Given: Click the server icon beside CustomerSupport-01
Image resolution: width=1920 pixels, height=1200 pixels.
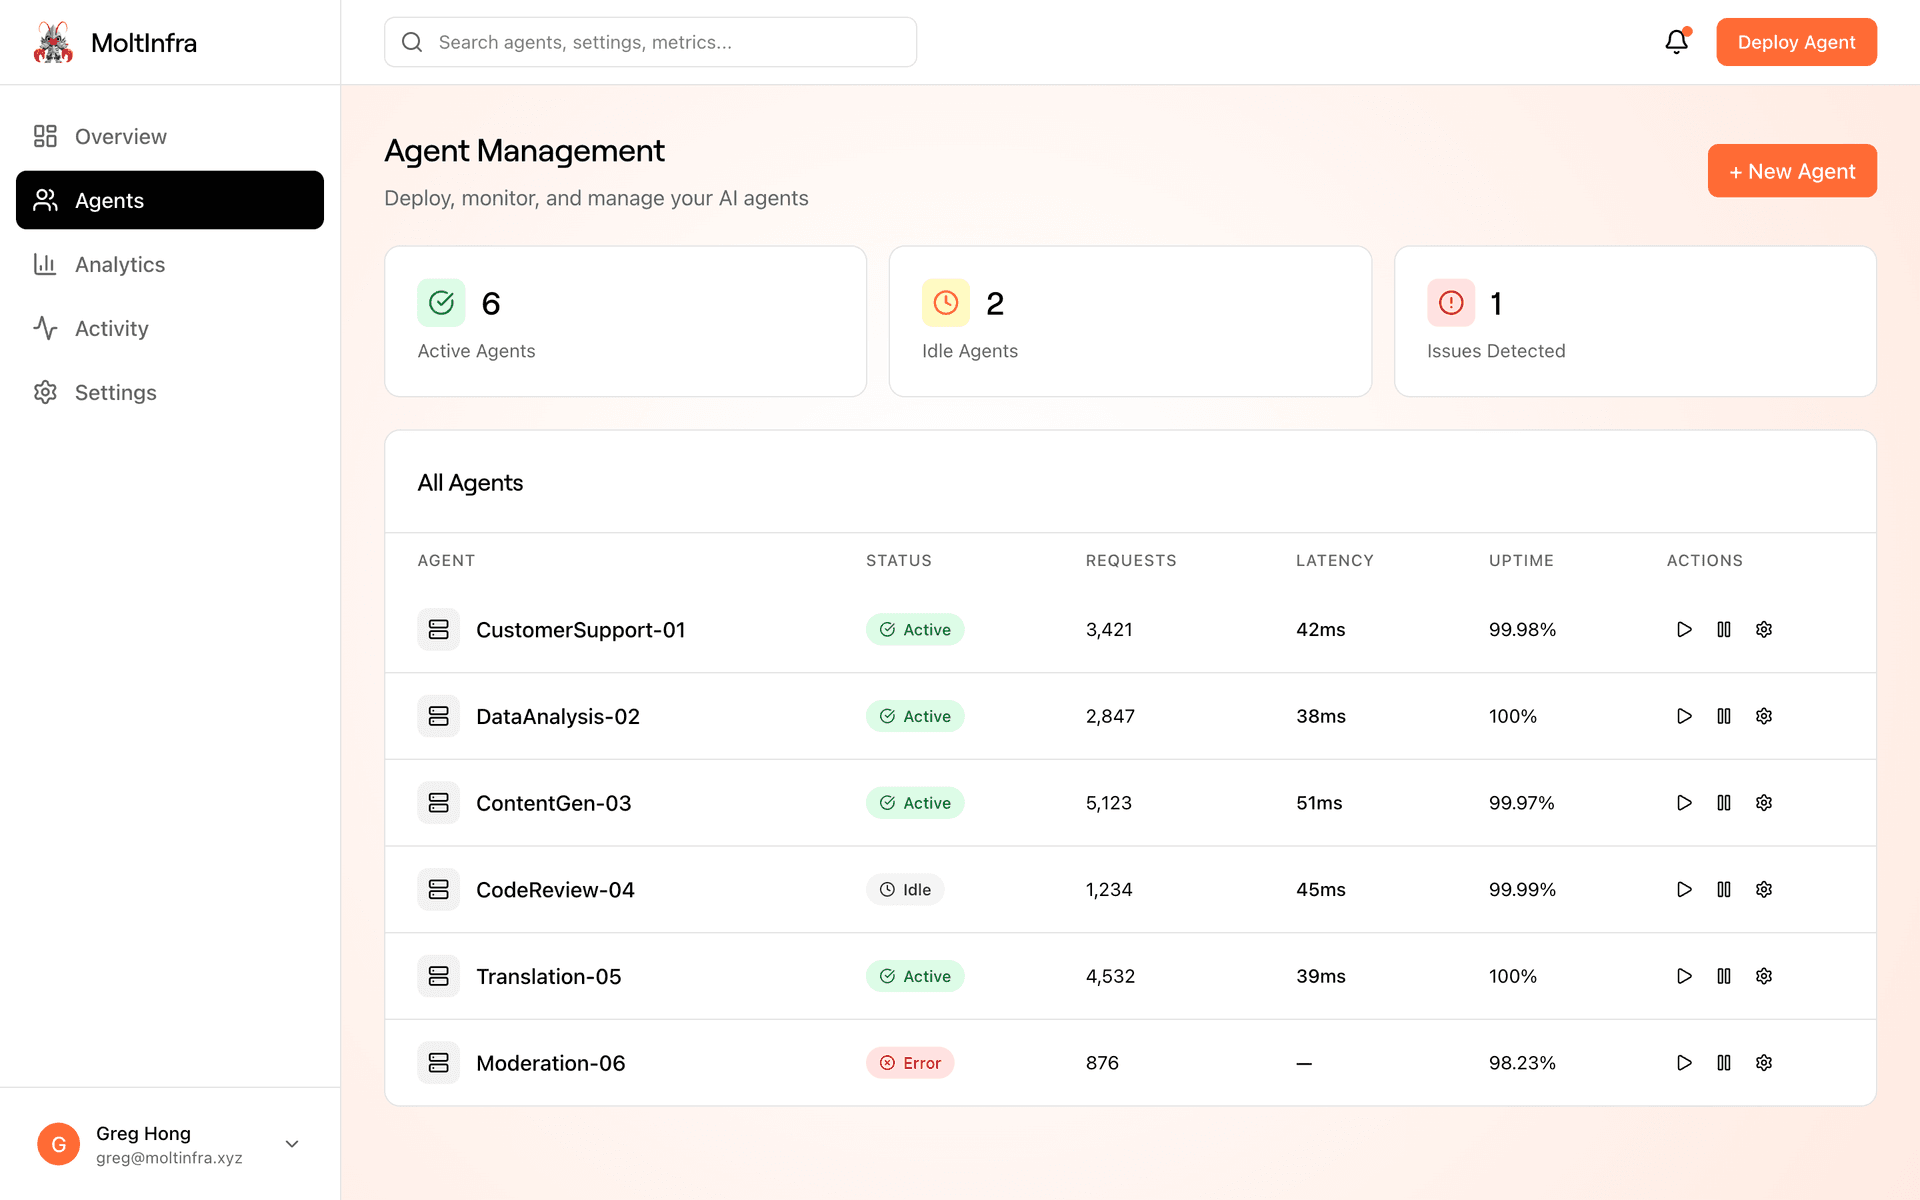Looking at the screenshot, I should [438, 629].
